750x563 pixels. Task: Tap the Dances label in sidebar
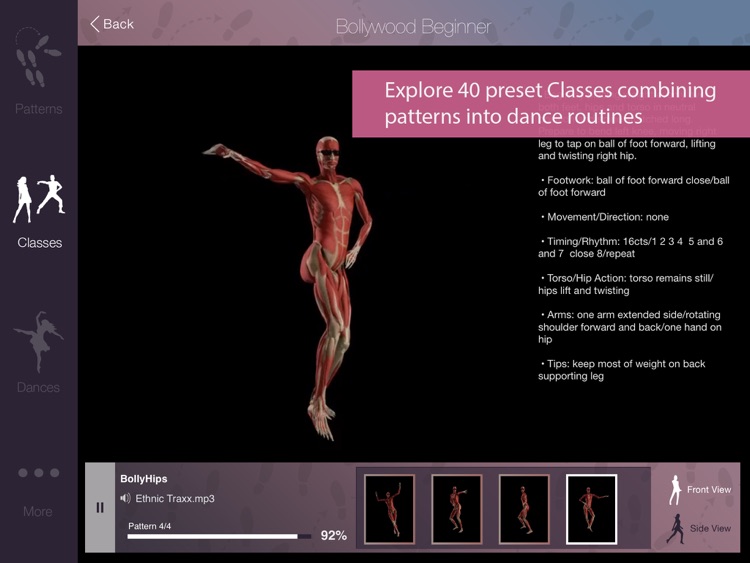point(38,387)
